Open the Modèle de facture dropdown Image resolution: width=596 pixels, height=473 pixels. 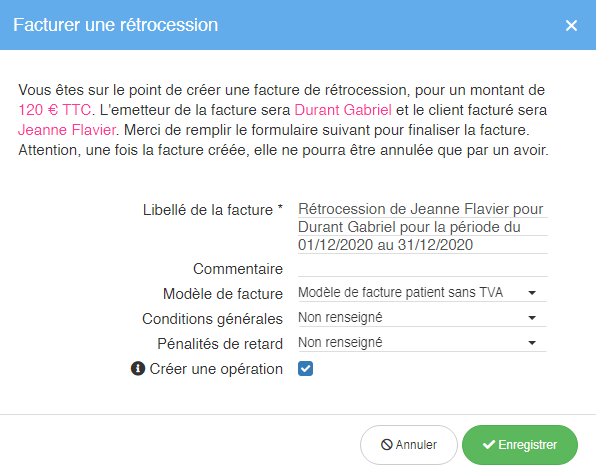coord(422,292)
